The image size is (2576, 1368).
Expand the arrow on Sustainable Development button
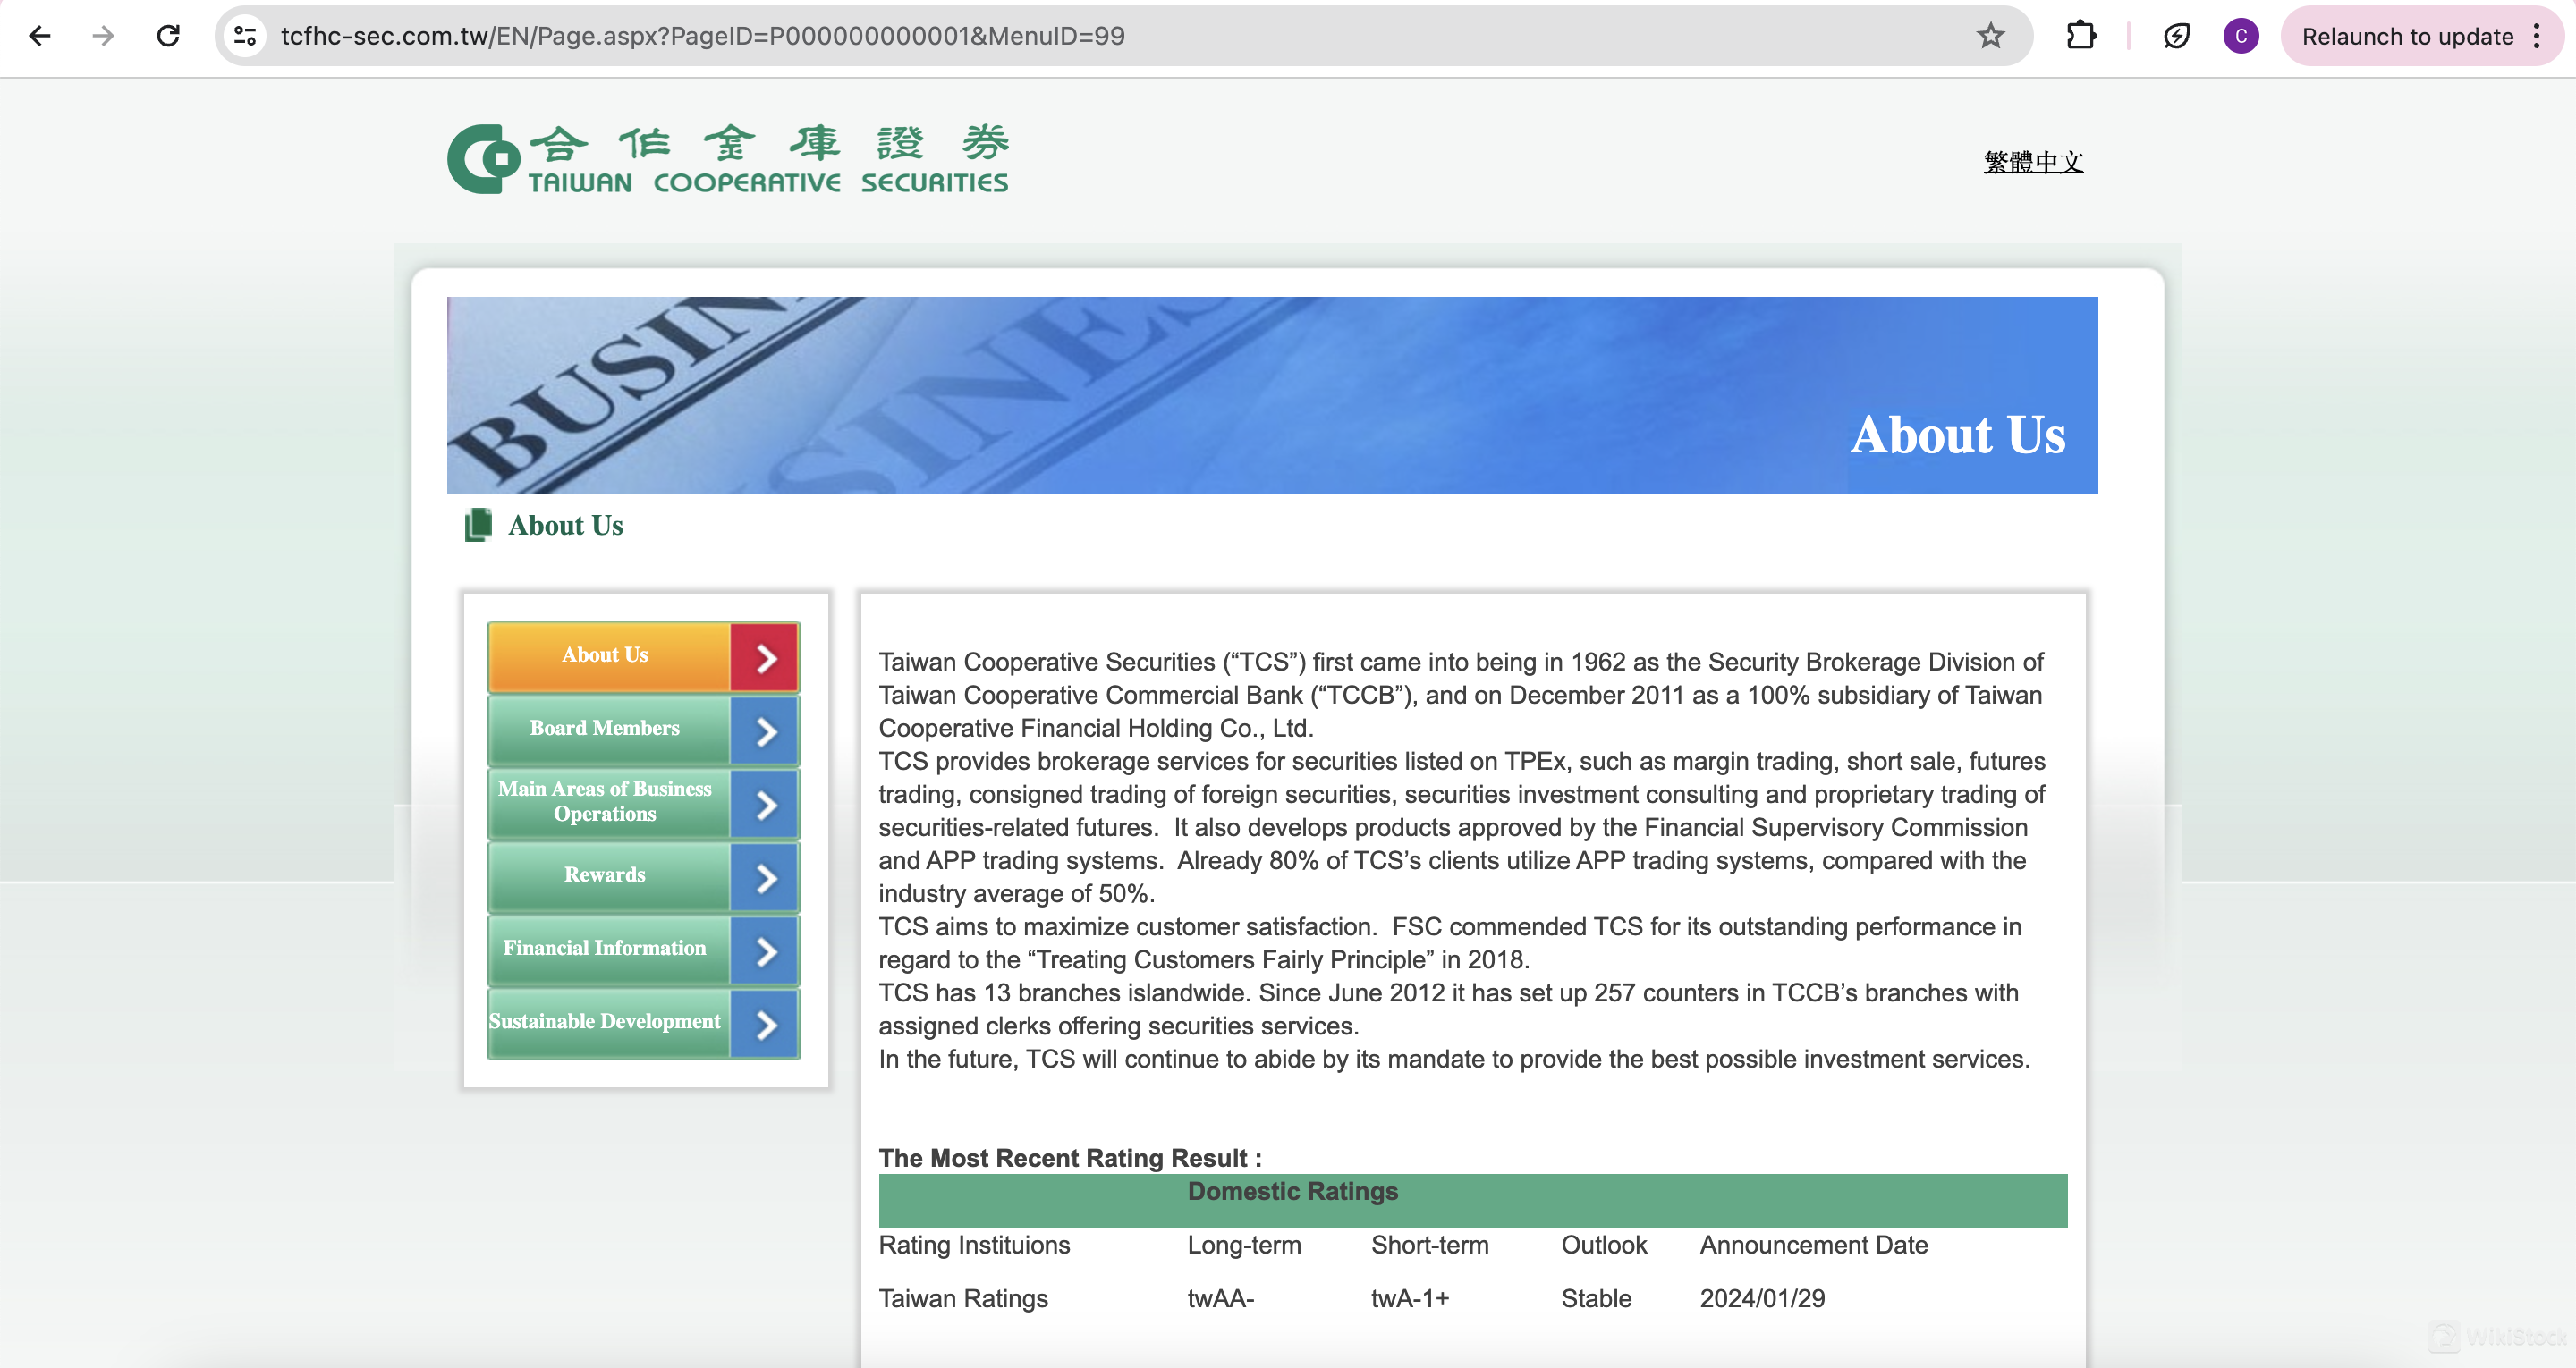point(765,1023)
